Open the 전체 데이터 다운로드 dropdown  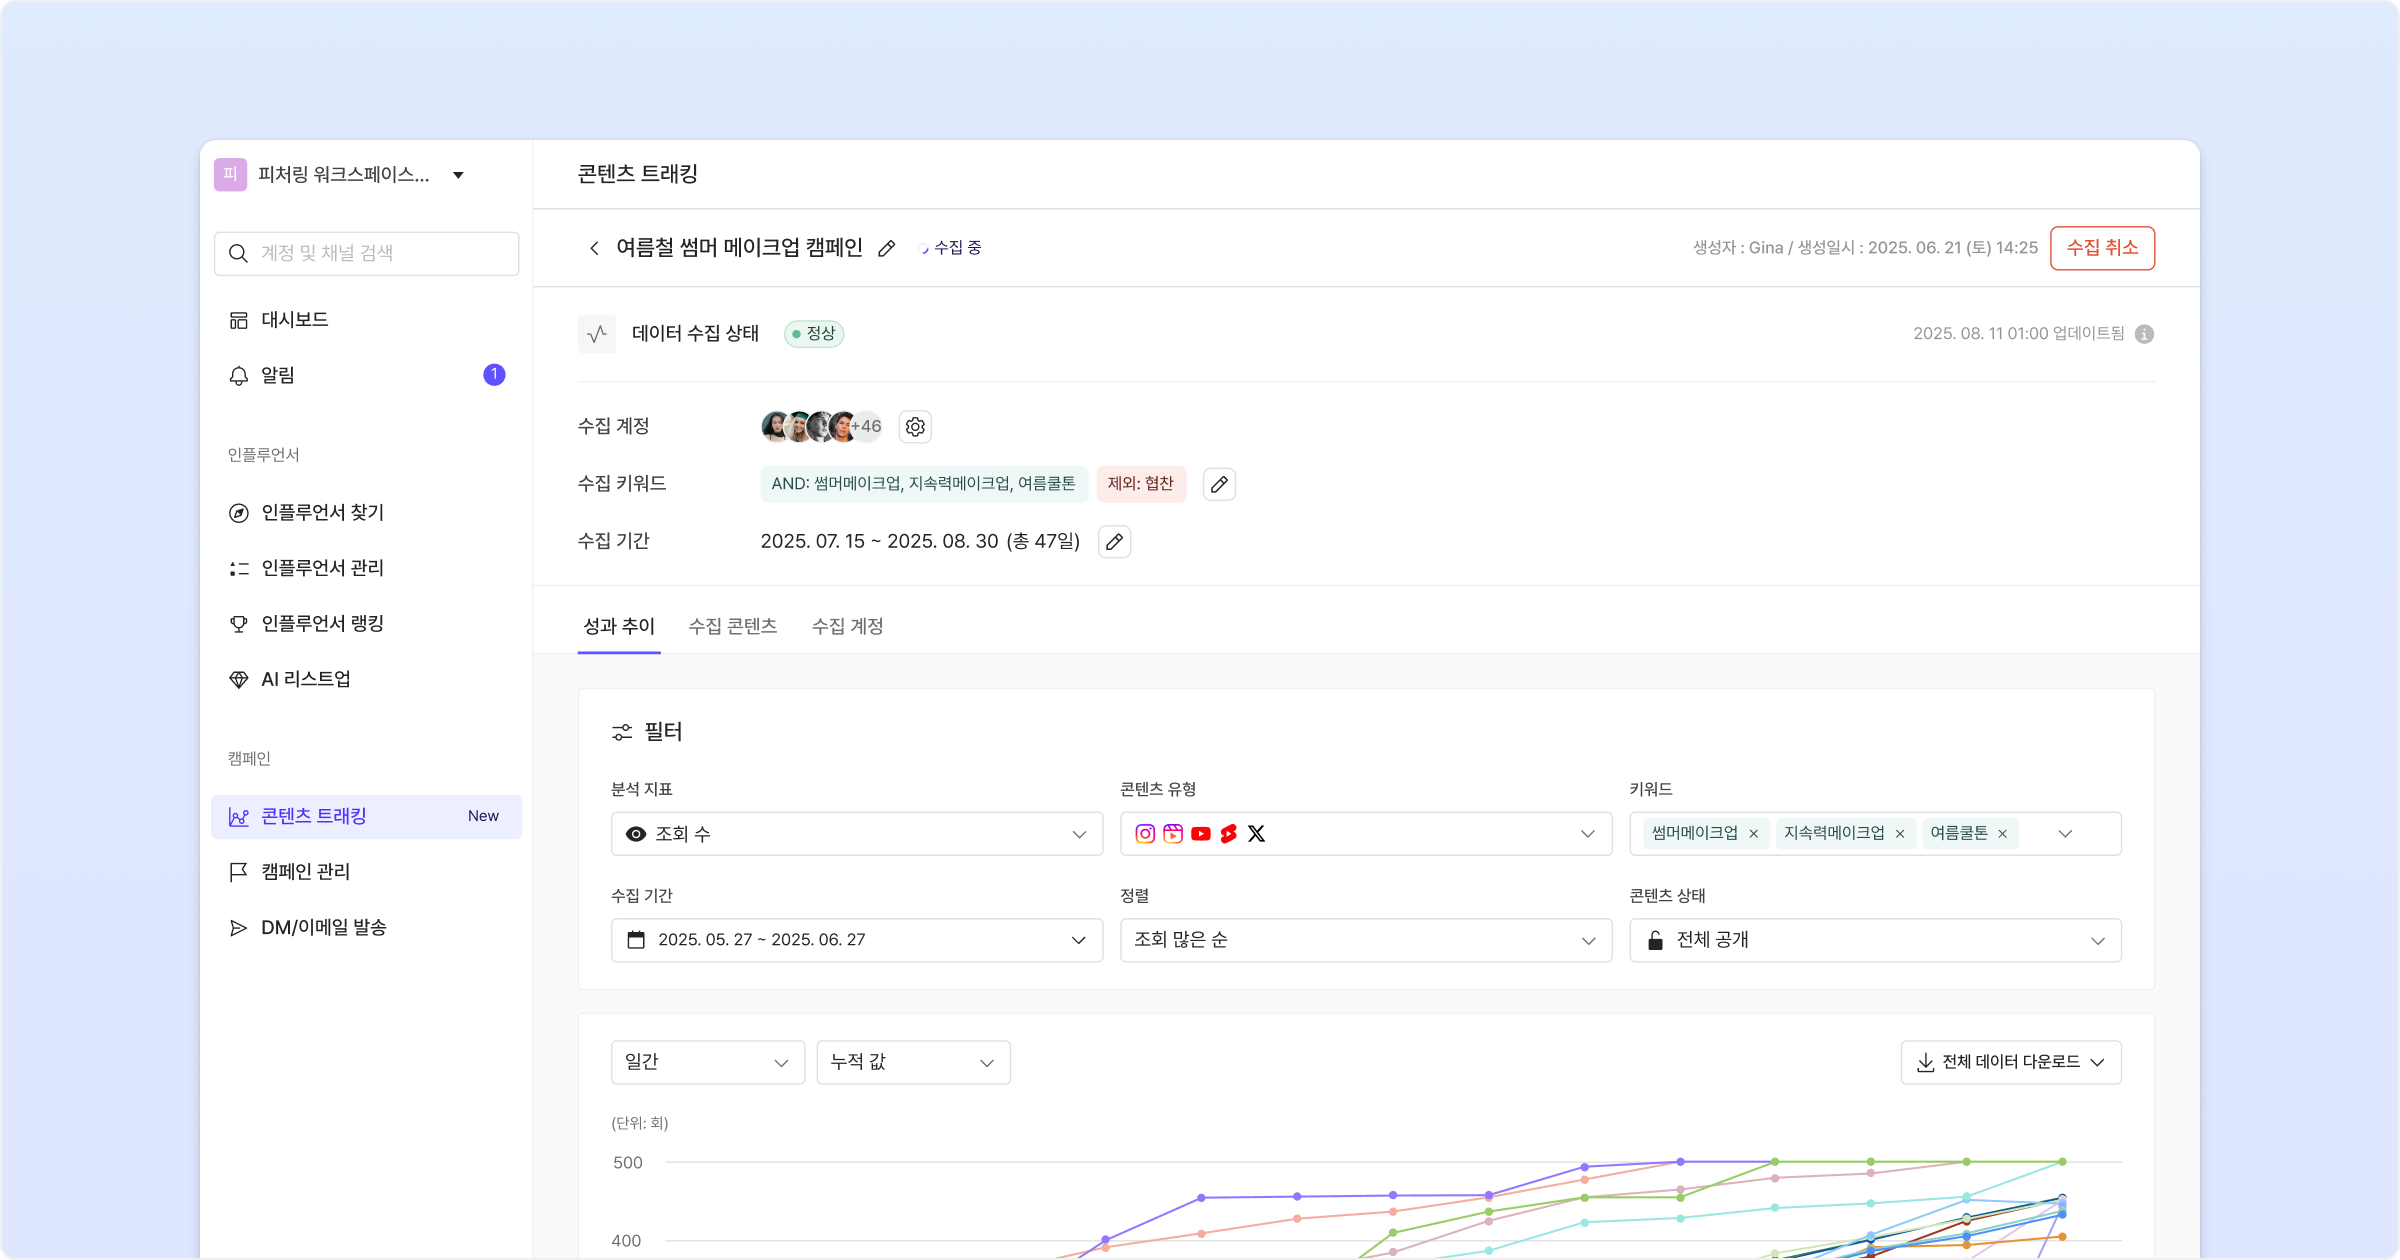pyautogui.click(x=2010, y=1062)
